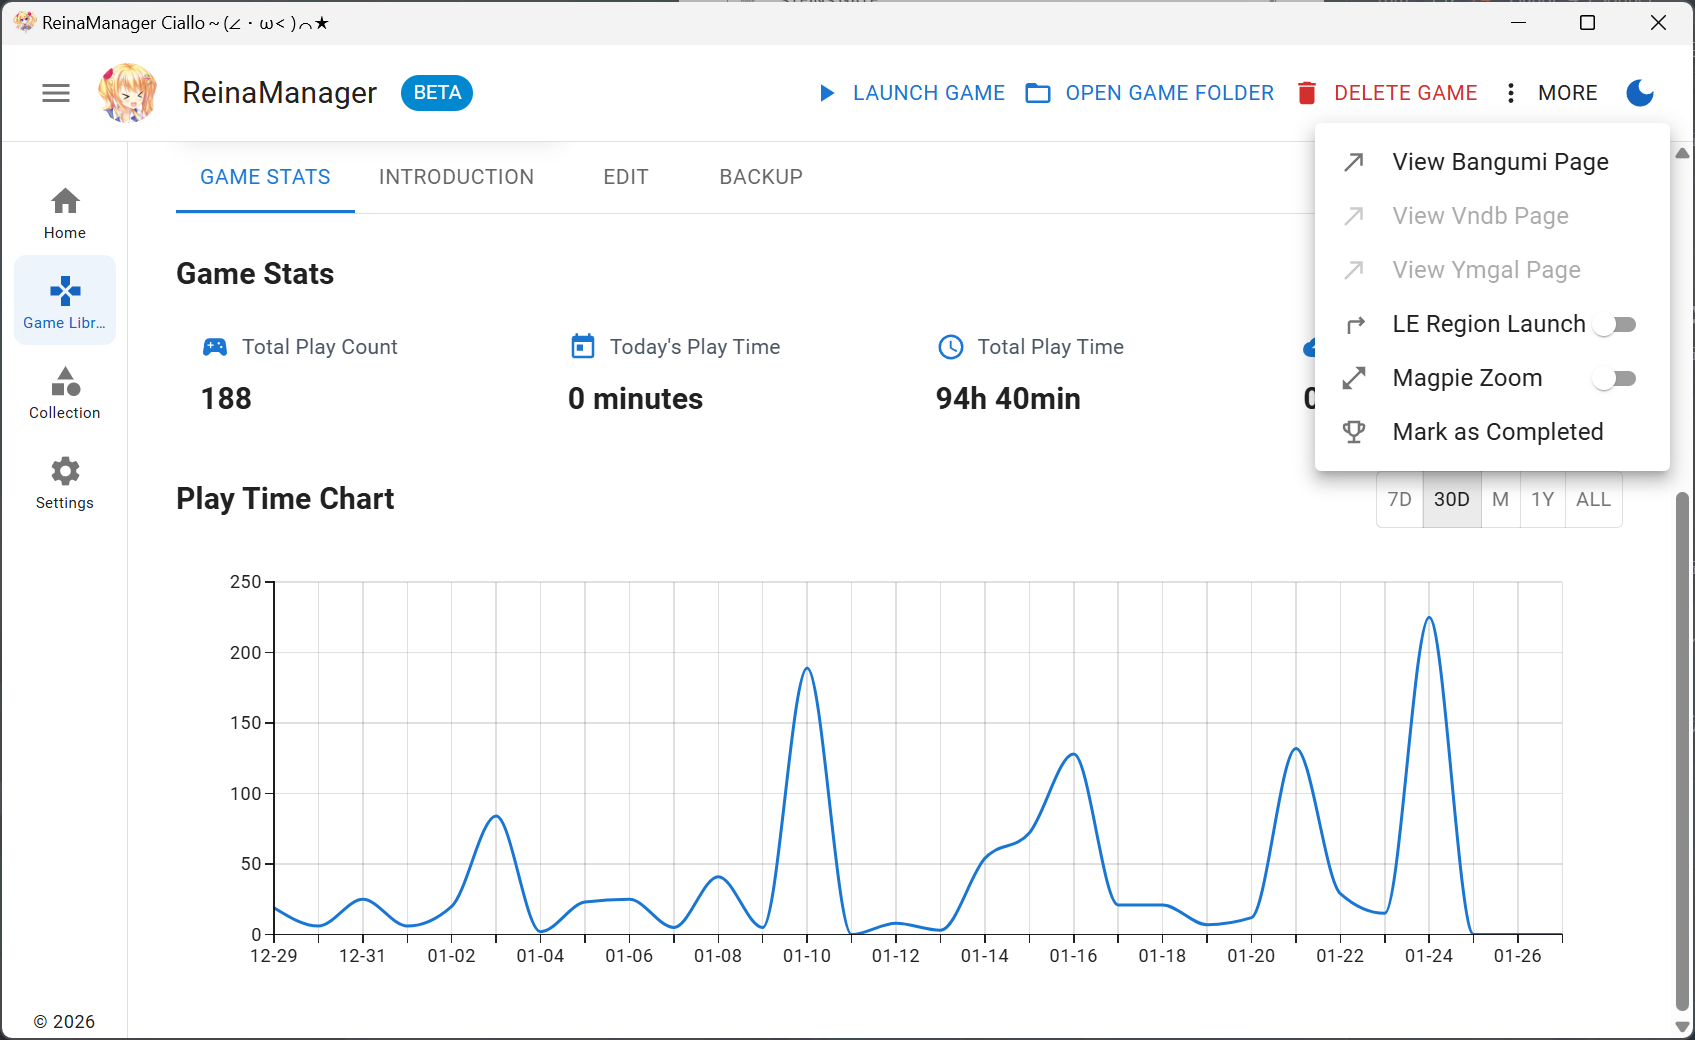1695x1040 pixels.
Task: Choose View Bangumi Page menu item
Action: click(1492, 162)
